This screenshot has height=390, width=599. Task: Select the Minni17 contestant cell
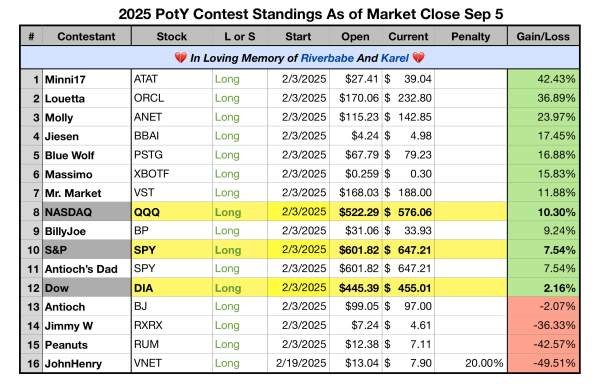tap(87, 79)
